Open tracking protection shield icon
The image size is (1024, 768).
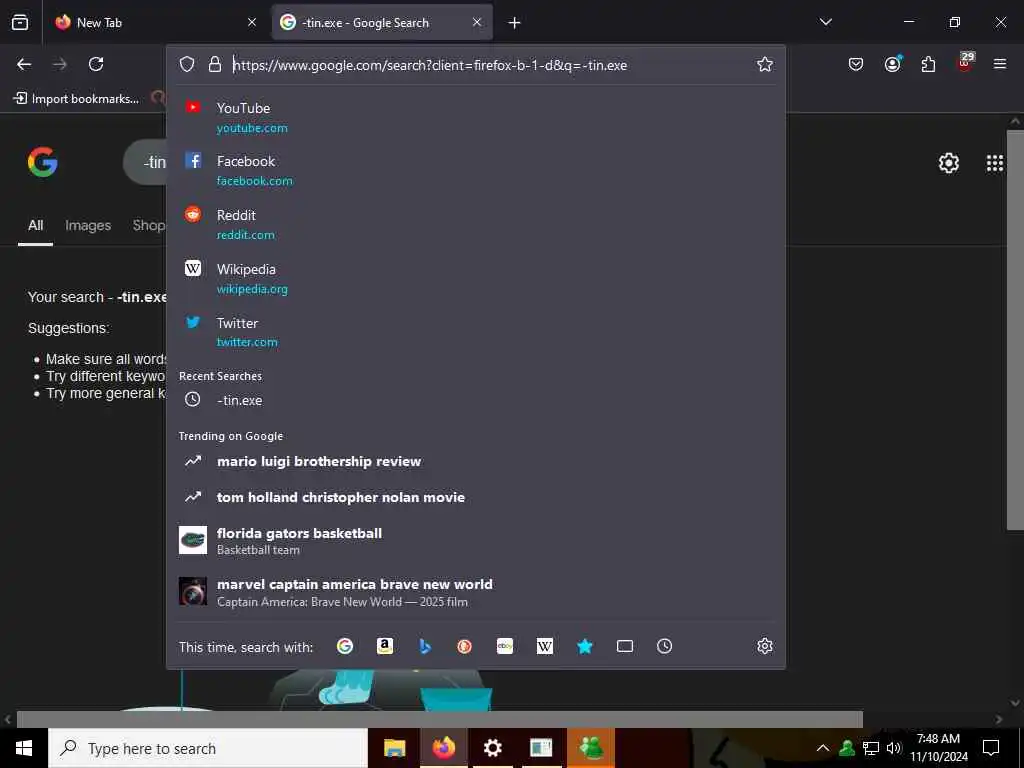coord(187,64)
